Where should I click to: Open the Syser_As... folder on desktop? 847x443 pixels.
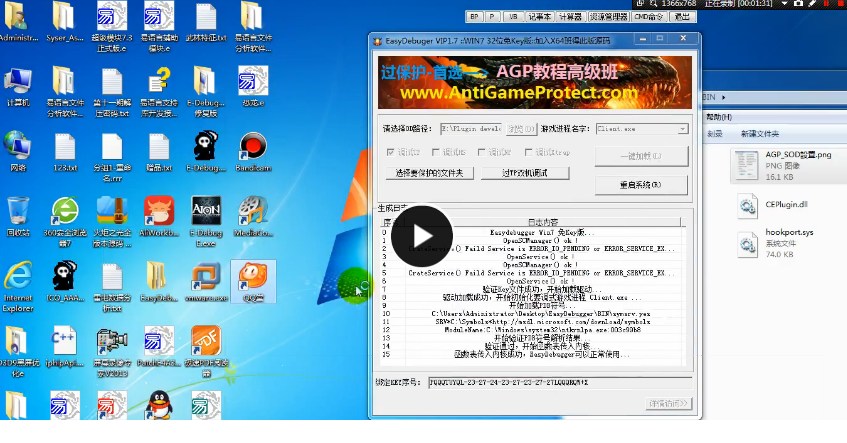pos(65,22)
